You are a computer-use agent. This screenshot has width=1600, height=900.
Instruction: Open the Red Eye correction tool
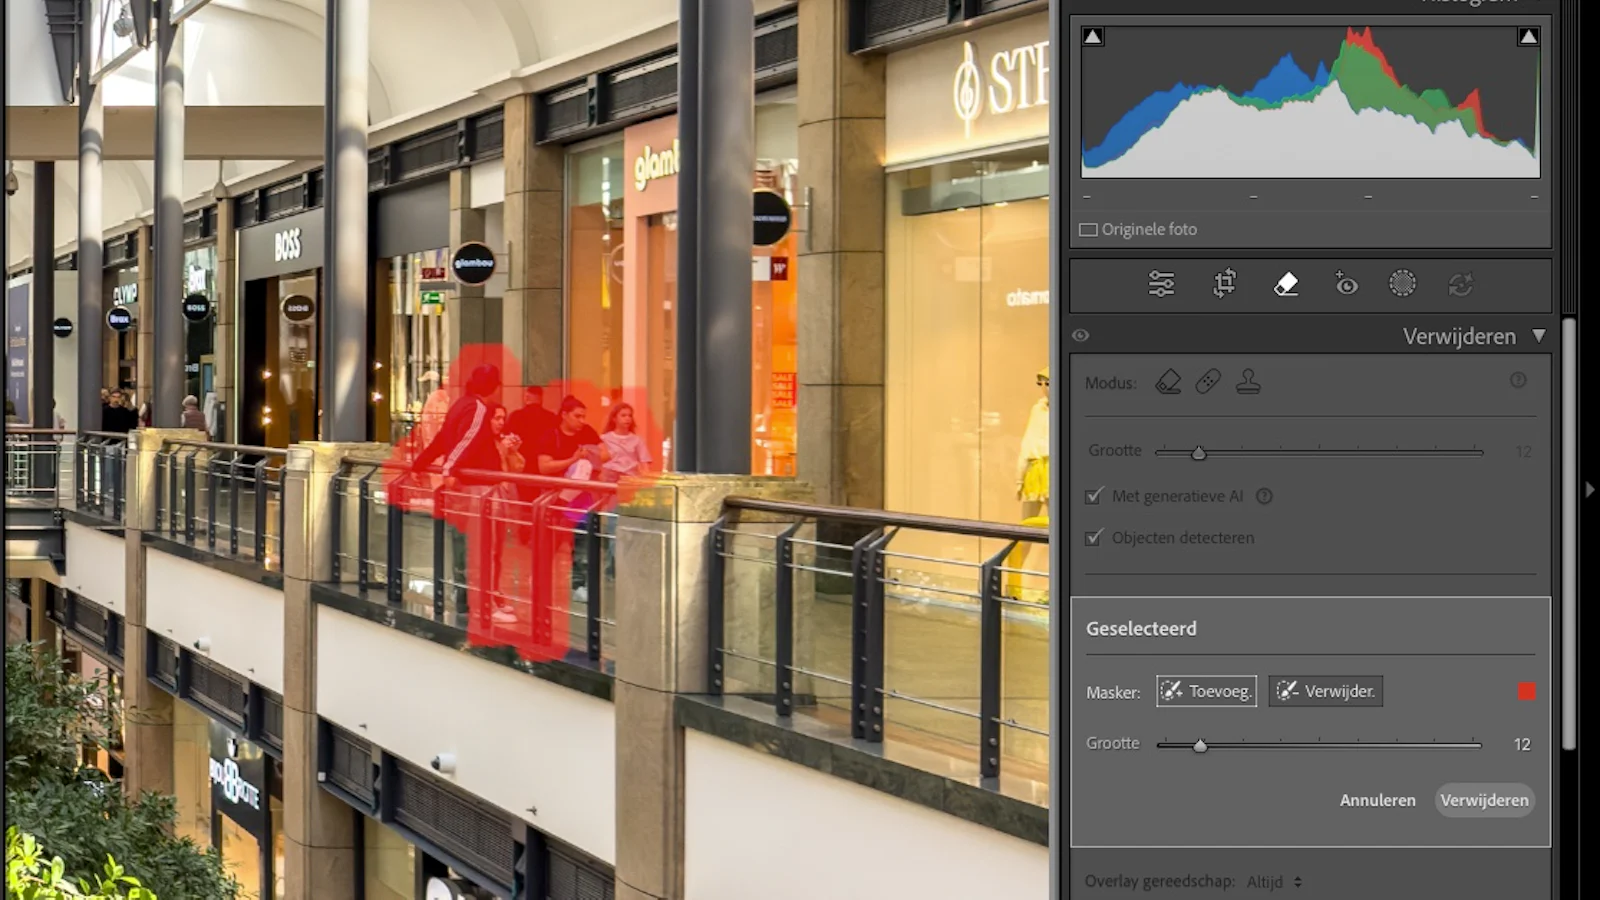coord(1346,284)
